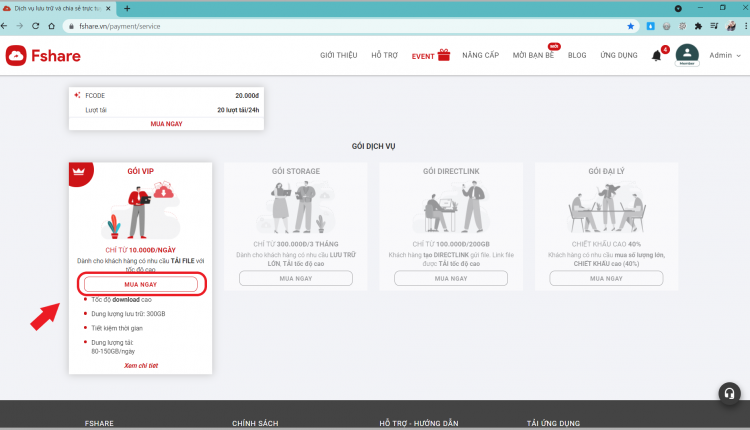
Task: Click the GÓI DIRECTLINK title
Action: 451,171
